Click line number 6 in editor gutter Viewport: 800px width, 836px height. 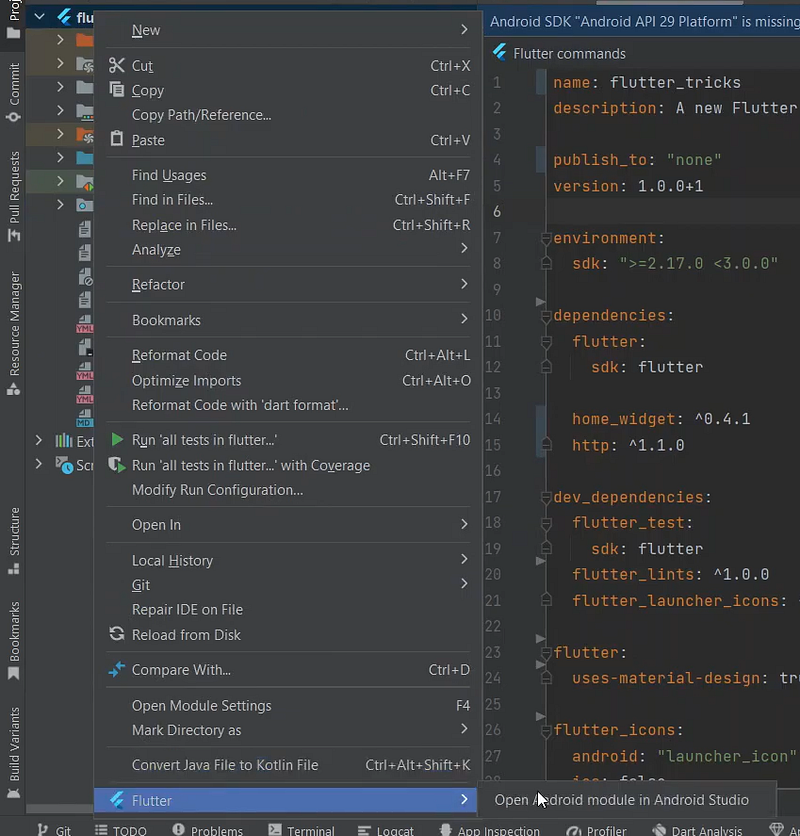pos(497,212)
